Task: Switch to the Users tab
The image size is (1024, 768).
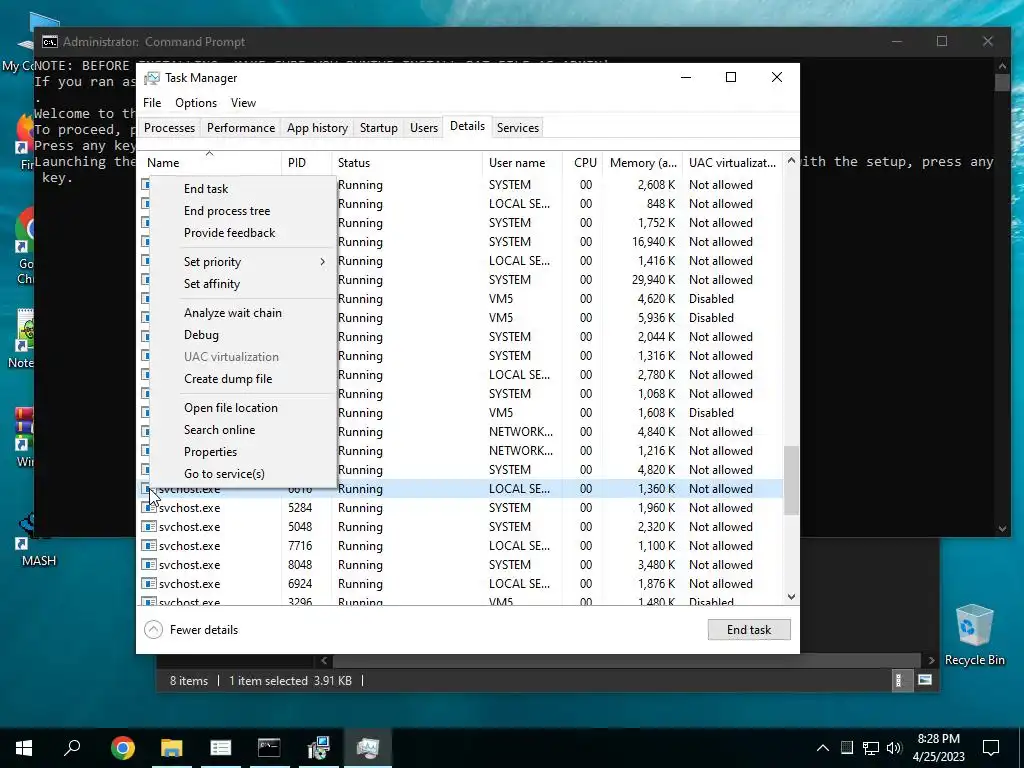Action: pos(424,128)
